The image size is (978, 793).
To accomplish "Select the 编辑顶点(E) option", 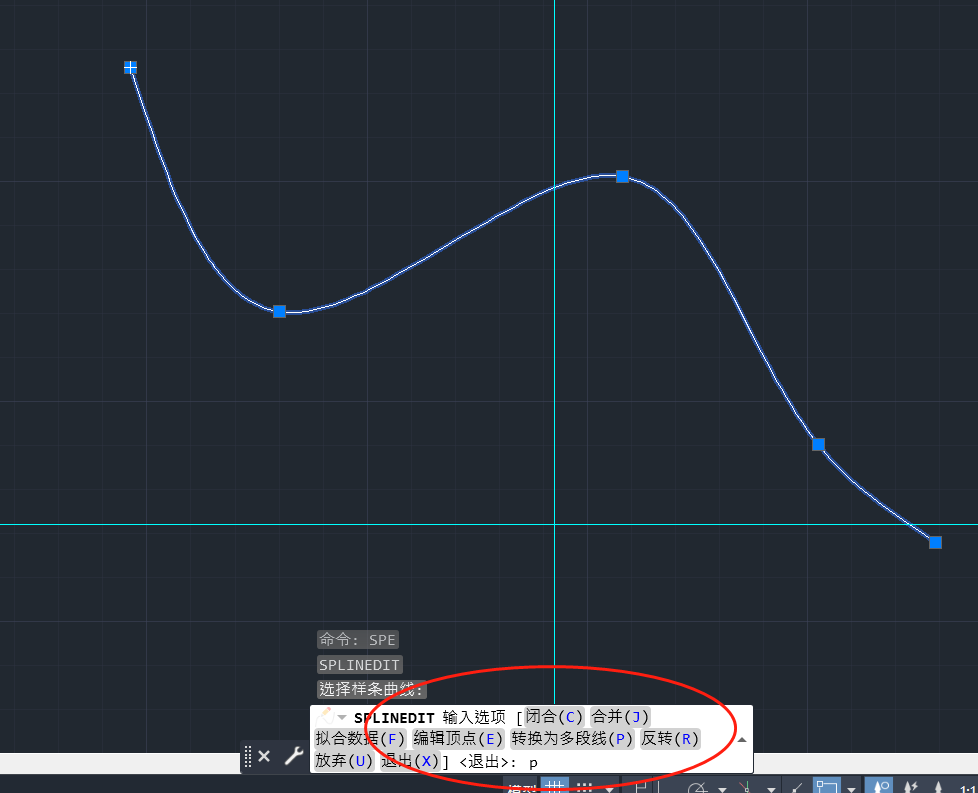I will 458,739.
